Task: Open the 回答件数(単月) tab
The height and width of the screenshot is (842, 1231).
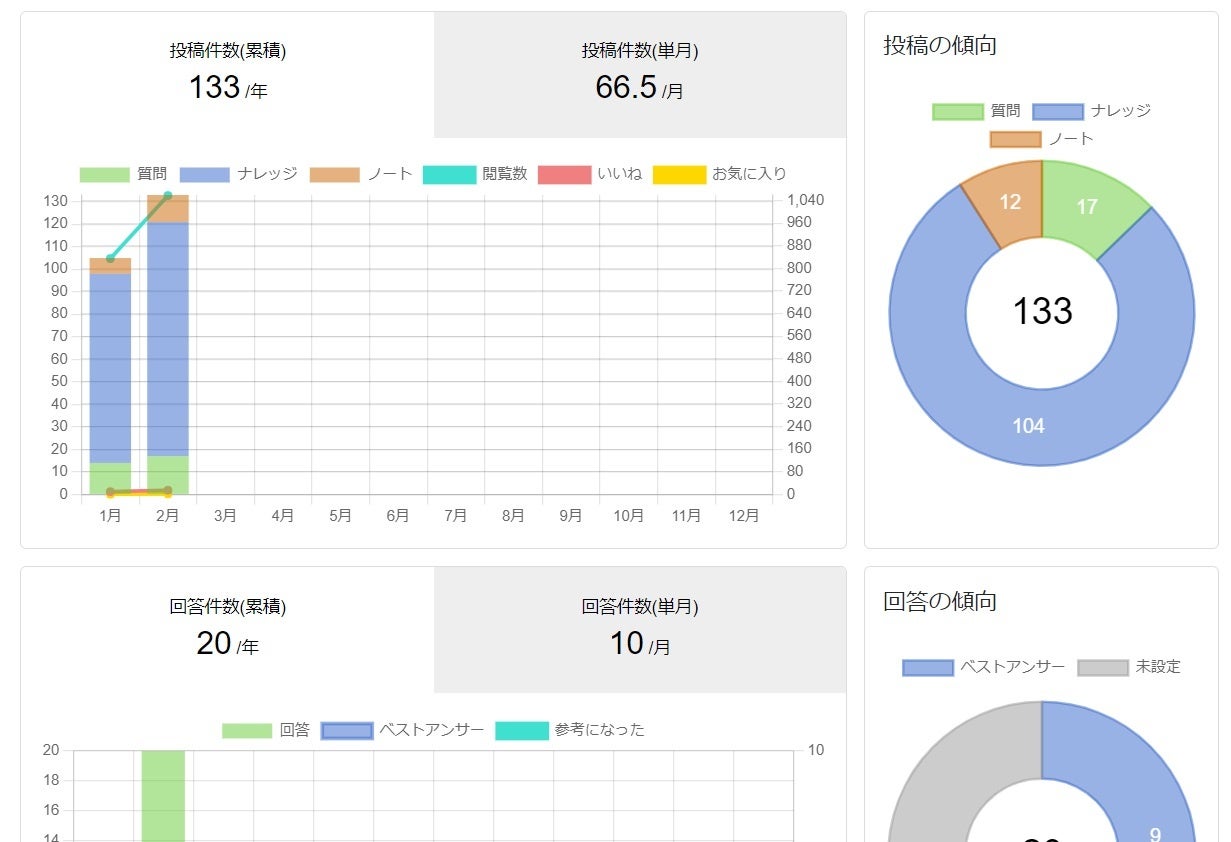Action: (x=640, y=630)
